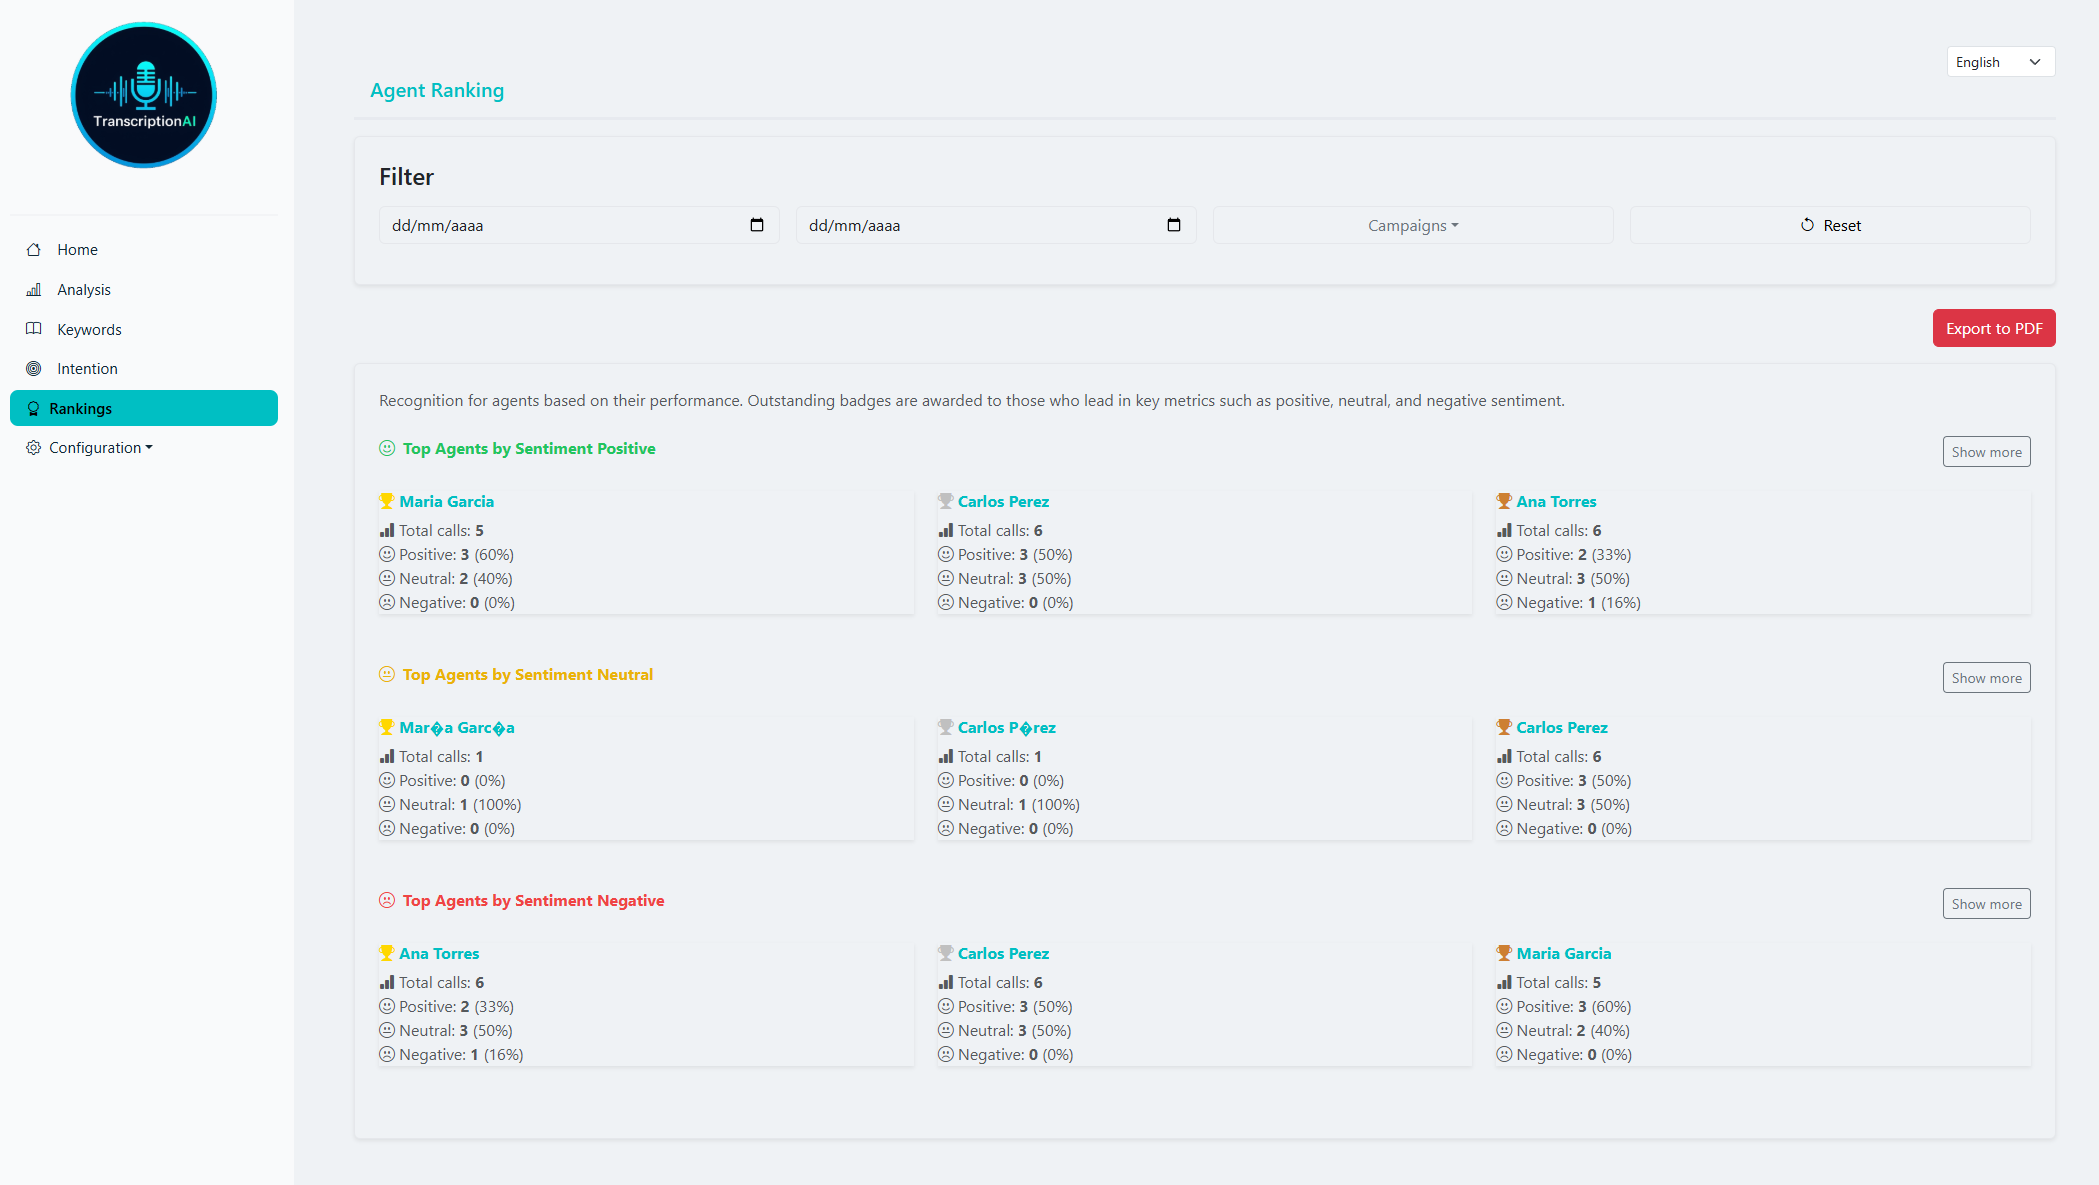Screen dimensions: 2099x1185
Task: Open the English language dropdown
Action: [2000, 61]
